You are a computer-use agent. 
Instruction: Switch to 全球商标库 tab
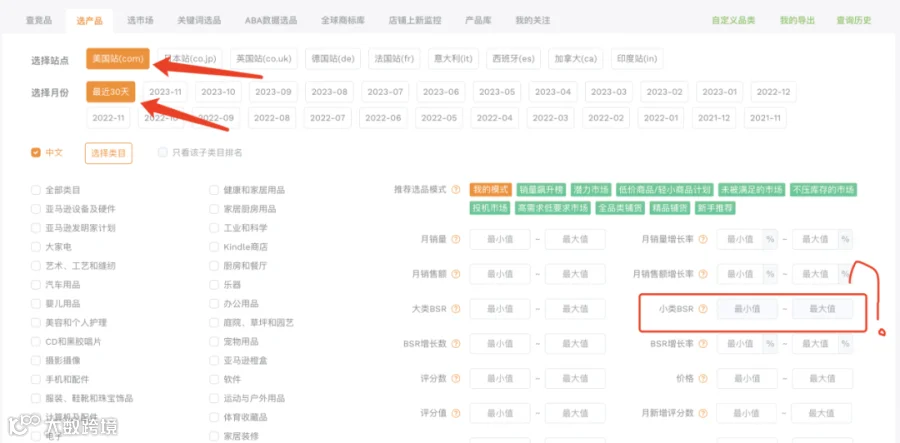click(343, 21)
